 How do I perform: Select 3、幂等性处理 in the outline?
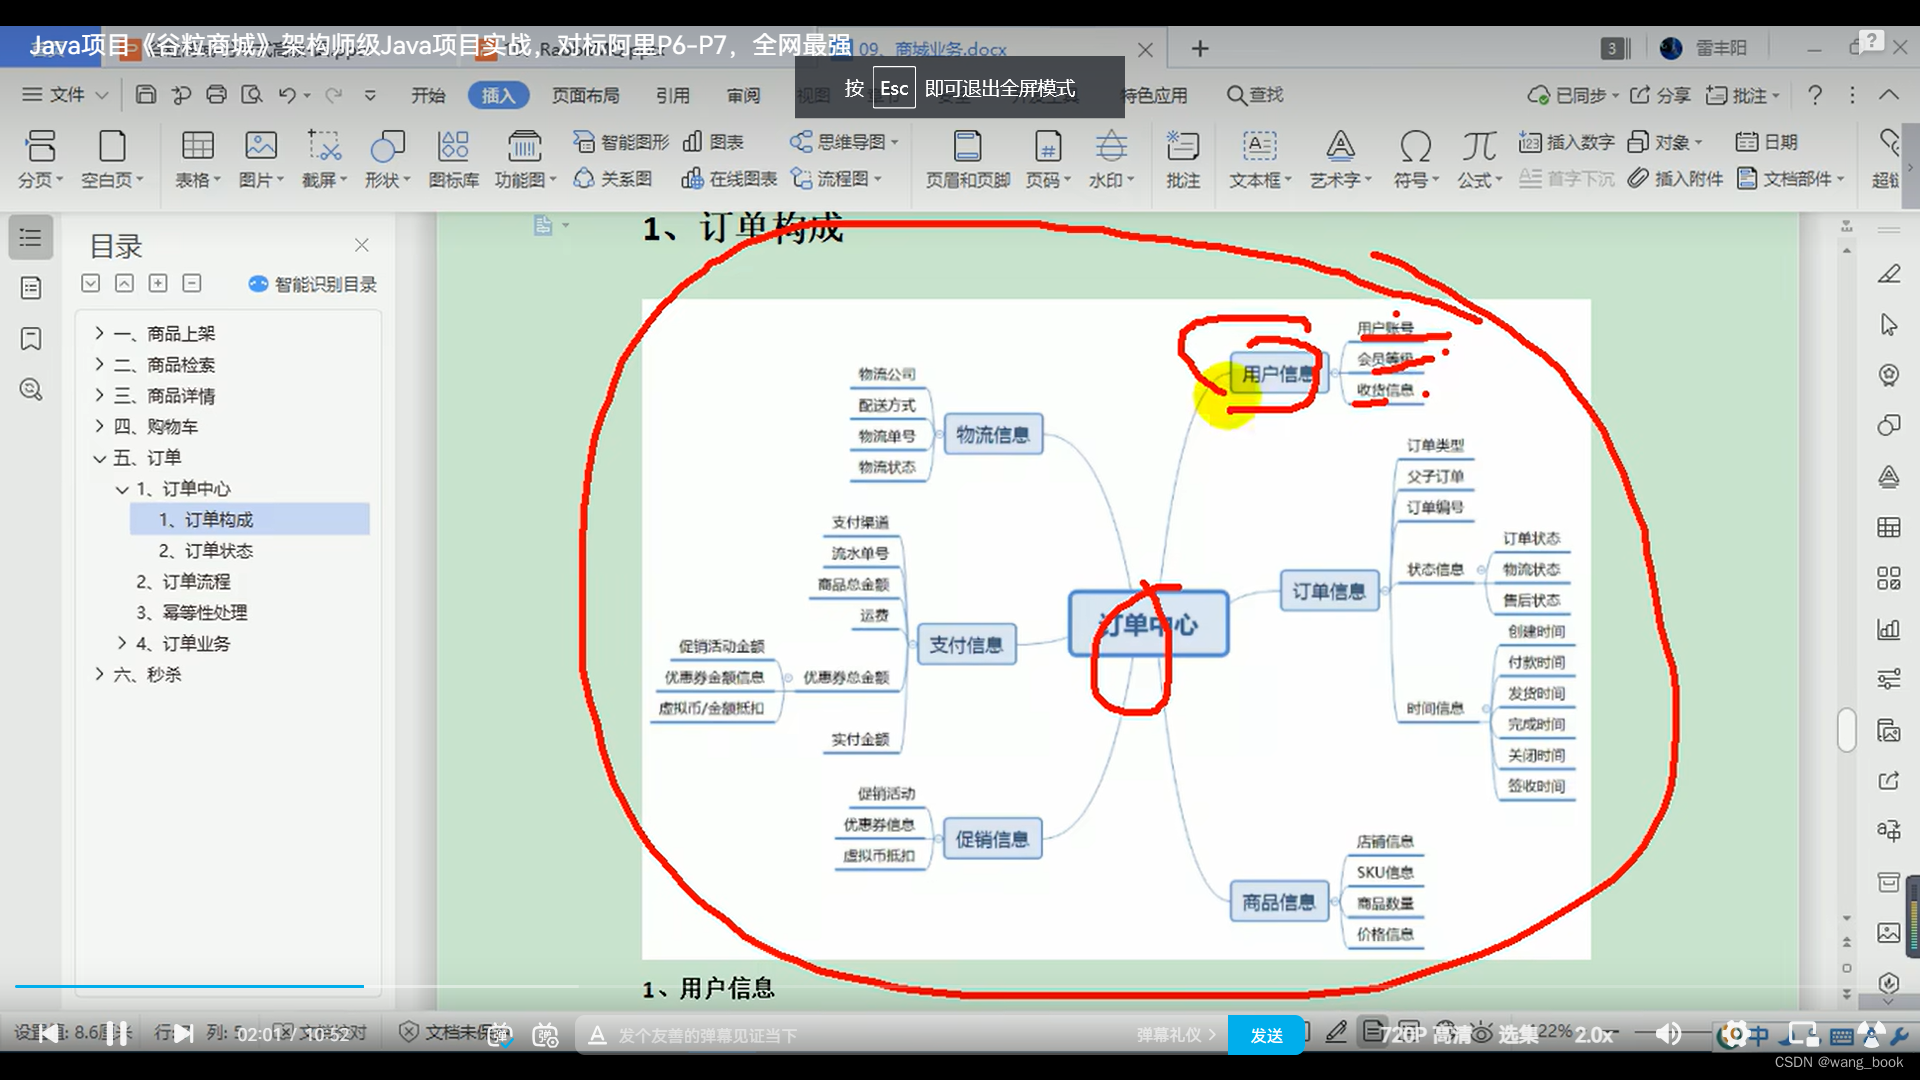click(x=192, y=612)
